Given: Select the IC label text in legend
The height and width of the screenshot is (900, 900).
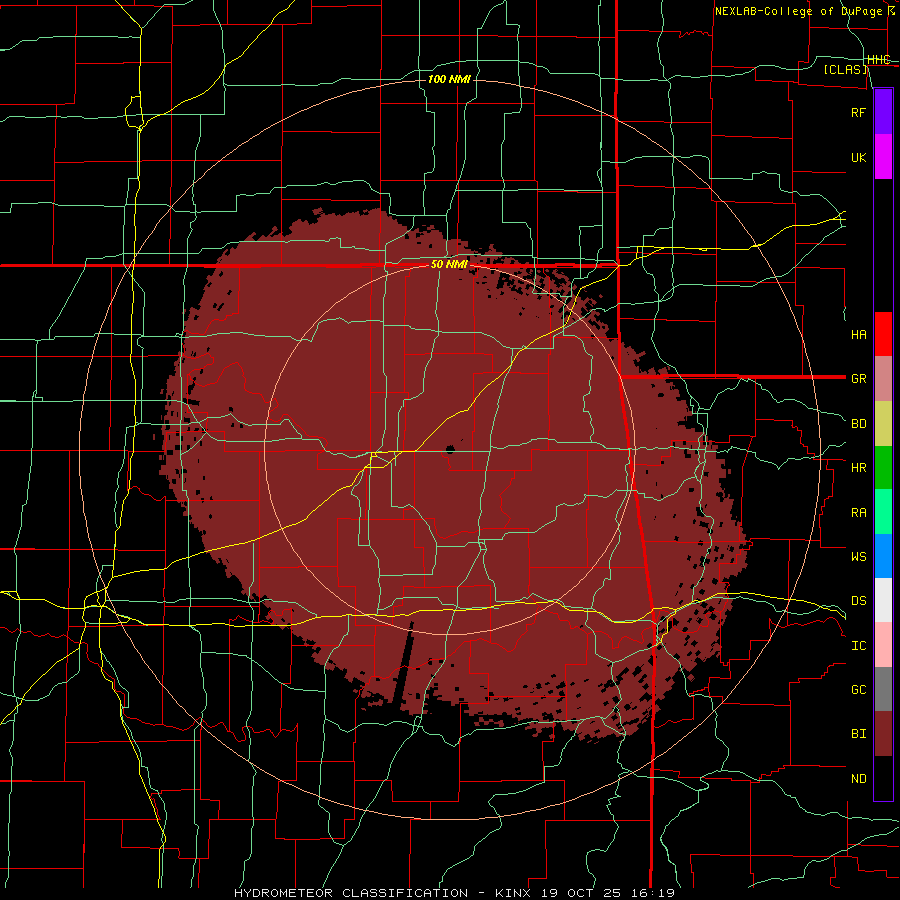Looking at the screenshot, I should [859, 646].
